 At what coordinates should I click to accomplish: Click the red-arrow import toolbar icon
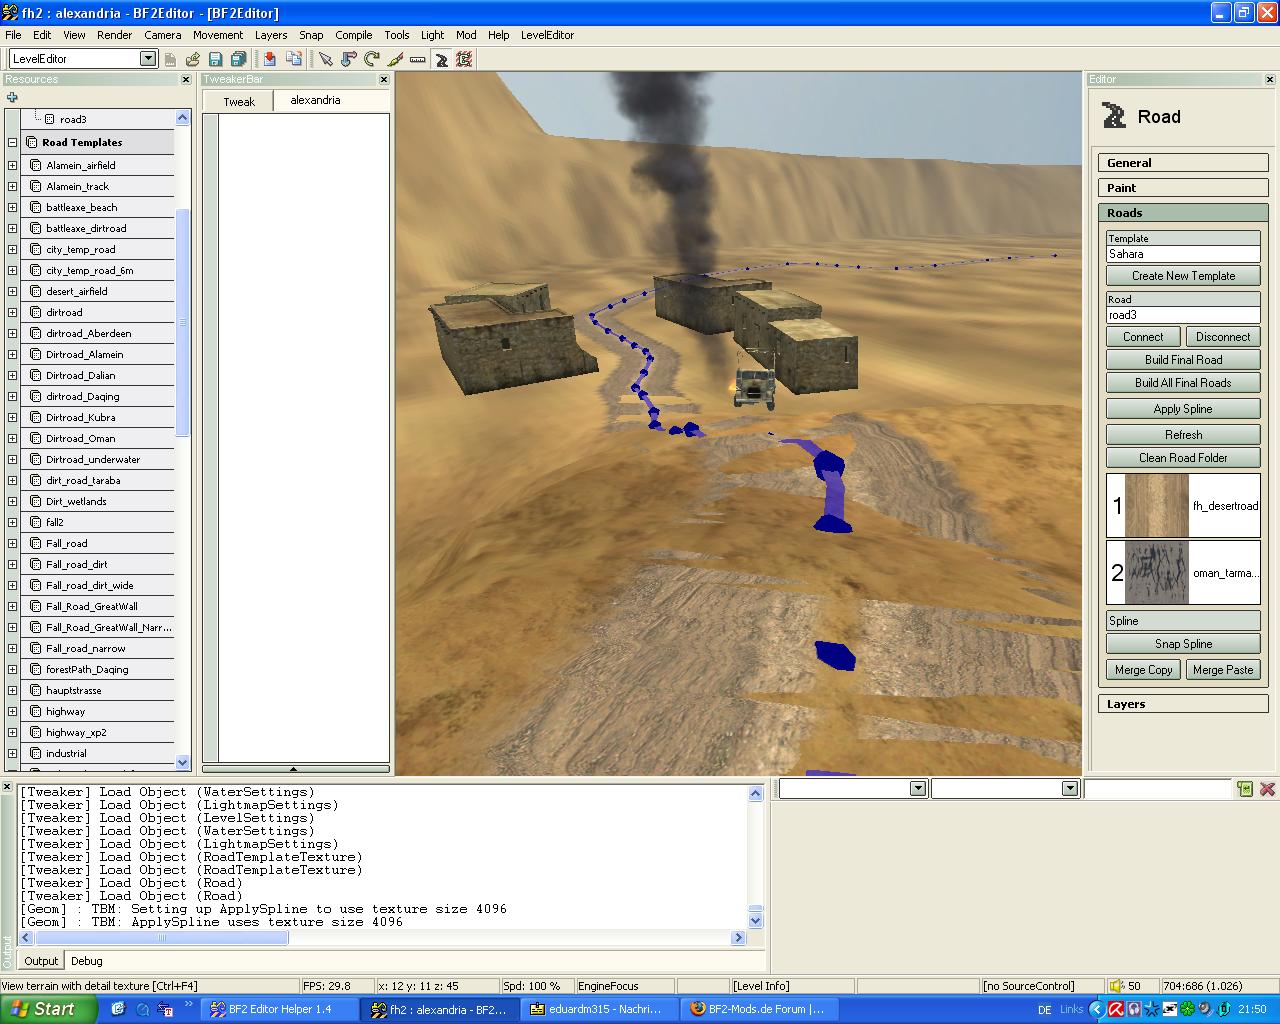270,60
